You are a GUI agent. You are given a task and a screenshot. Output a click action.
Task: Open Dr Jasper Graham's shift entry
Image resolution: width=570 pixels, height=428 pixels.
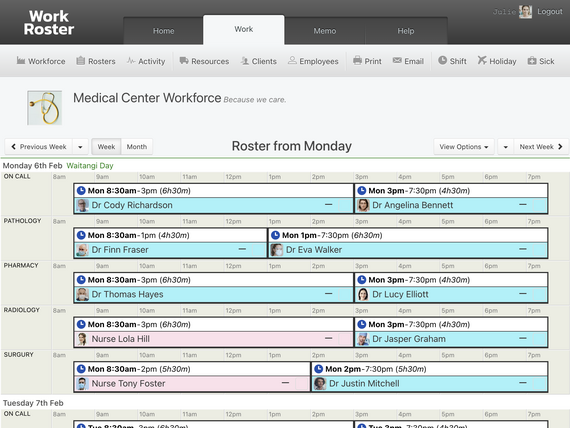[451, 332]
